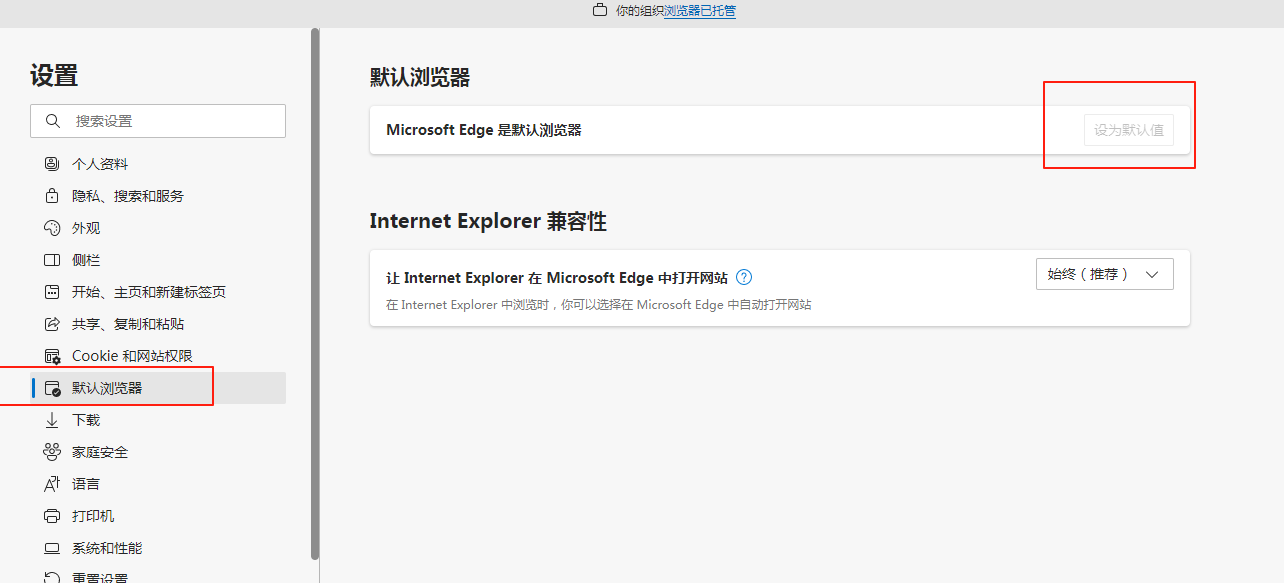Screen dimensions: 1284x583
Task: Click the 默认浏览器 section heading
Action: 420,78
